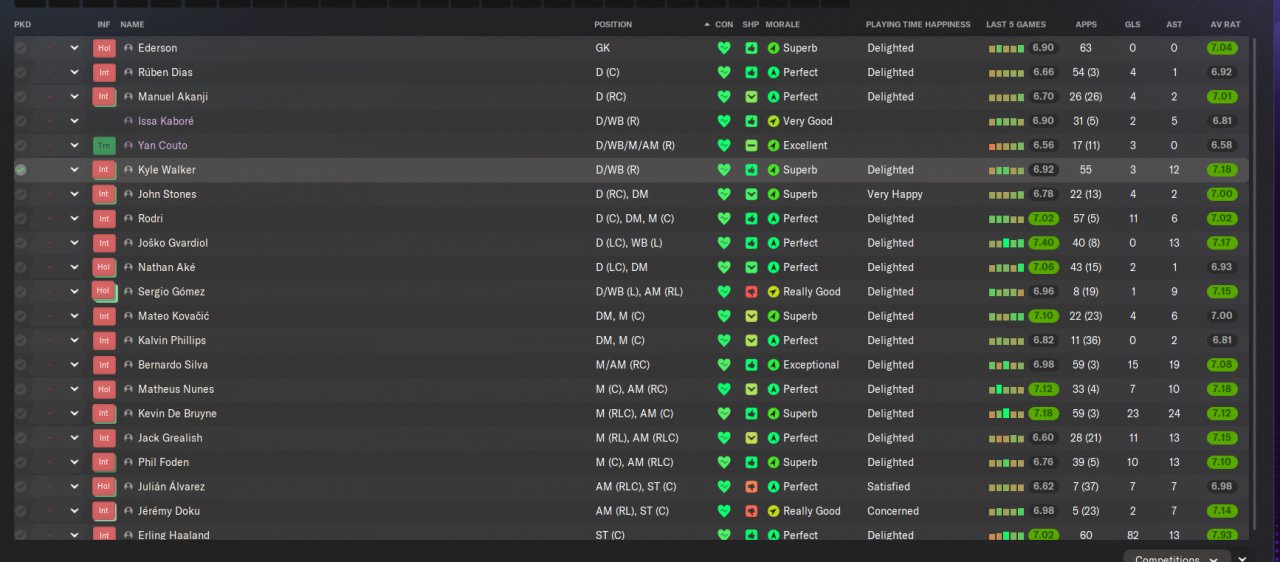This screenshot has height=562, width=1280.
Task: Click last 5 games form bars for Yan Couto
Action: tap(1006, 145)
